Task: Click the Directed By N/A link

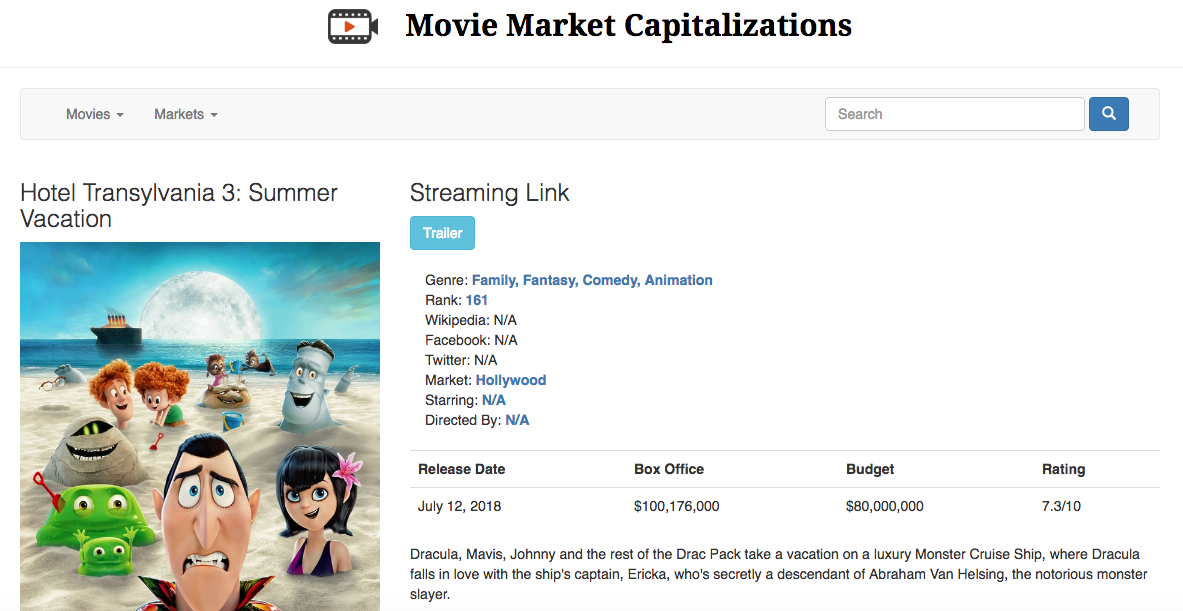Action: pos(517,420)
